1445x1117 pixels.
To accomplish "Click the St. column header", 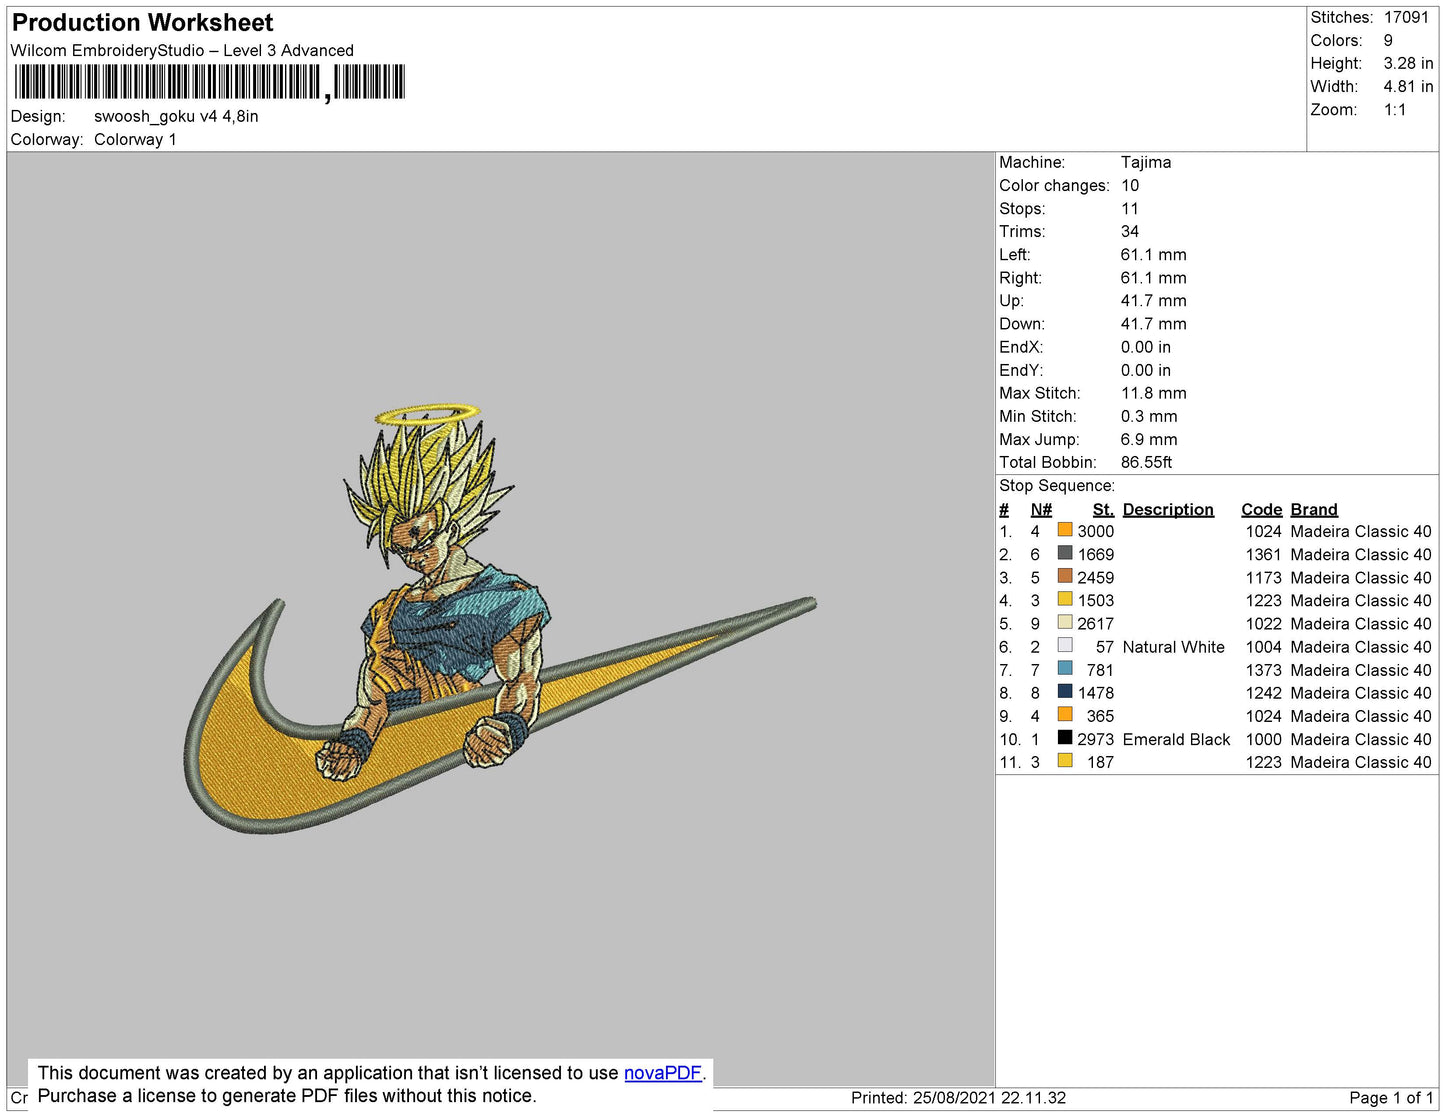I will (1102, 509).
